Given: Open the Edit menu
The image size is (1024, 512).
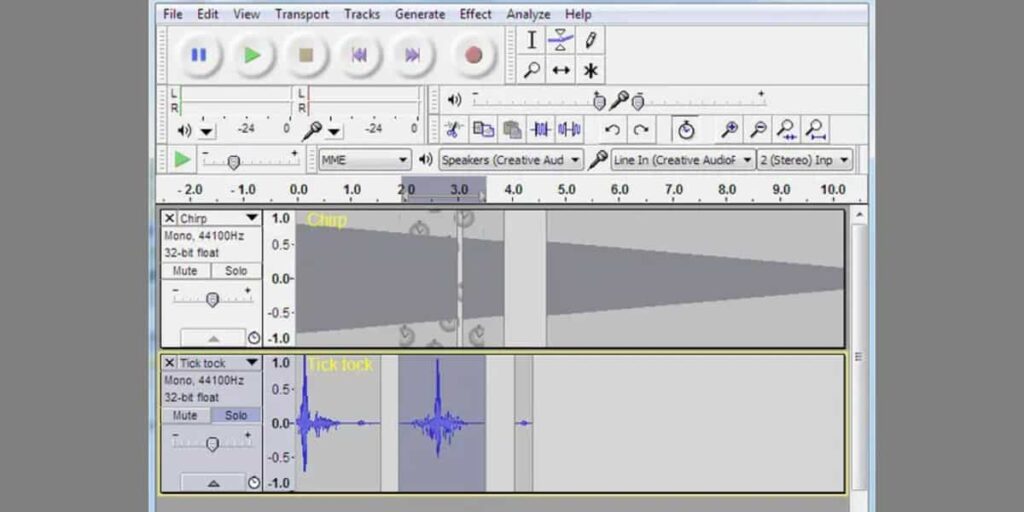Looking at the screenshot, I should pos(208,14).
